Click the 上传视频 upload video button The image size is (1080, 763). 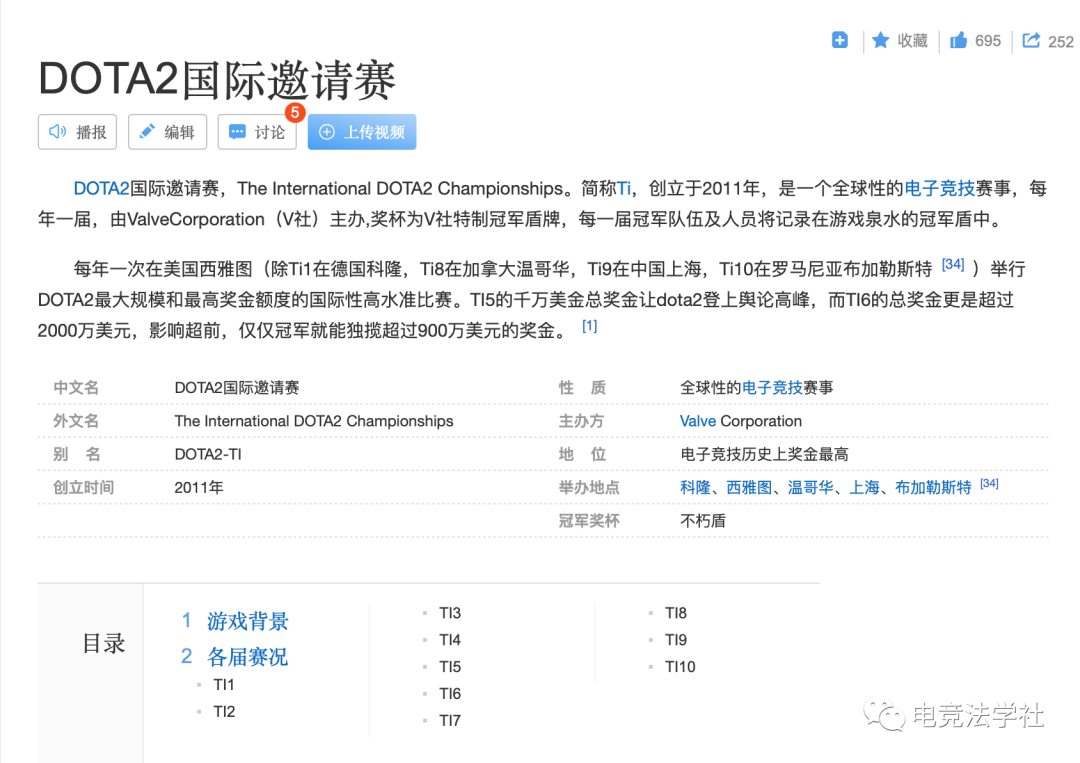[x=362, y=132]
